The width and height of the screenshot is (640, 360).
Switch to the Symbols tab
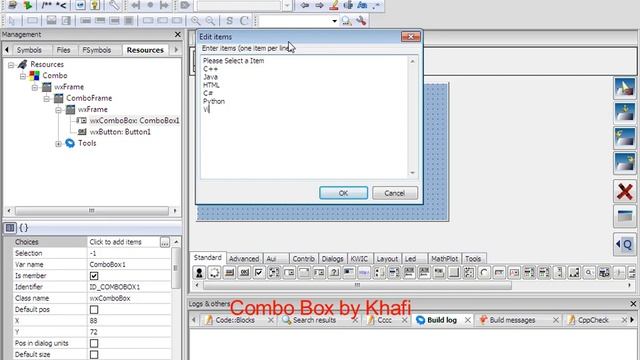click(29, 50)
